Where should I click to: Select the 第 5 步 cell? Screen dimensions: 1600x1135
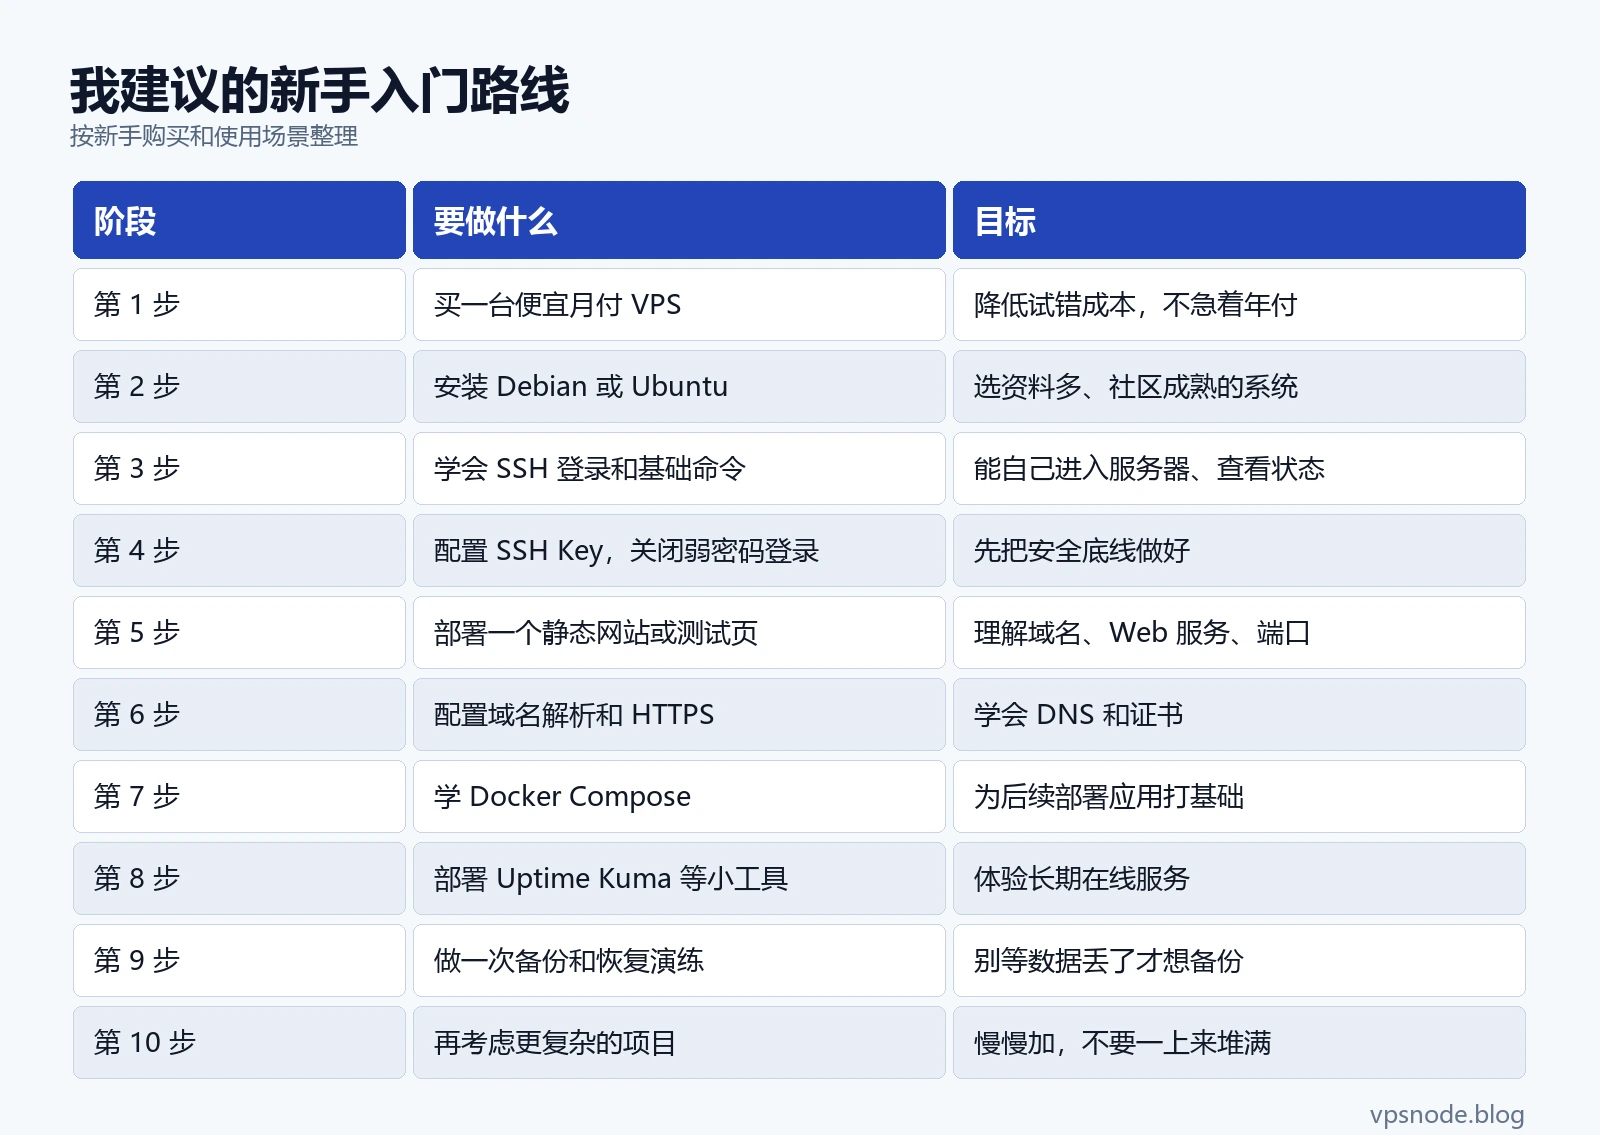239,632
